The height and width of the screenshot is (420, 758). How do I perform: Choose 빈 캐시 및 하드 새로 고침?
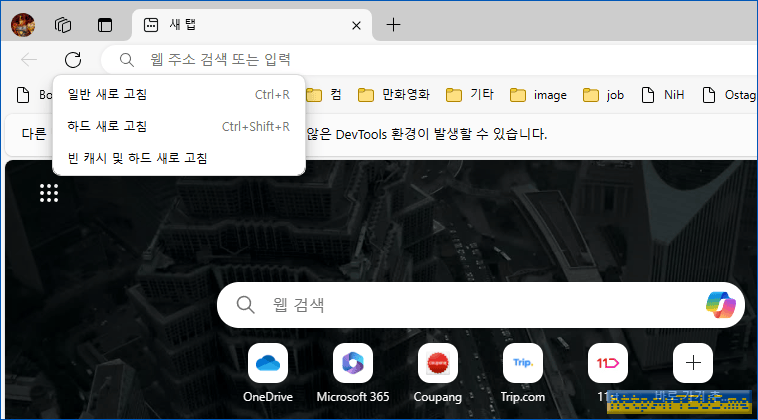click(x=179, y=158)
